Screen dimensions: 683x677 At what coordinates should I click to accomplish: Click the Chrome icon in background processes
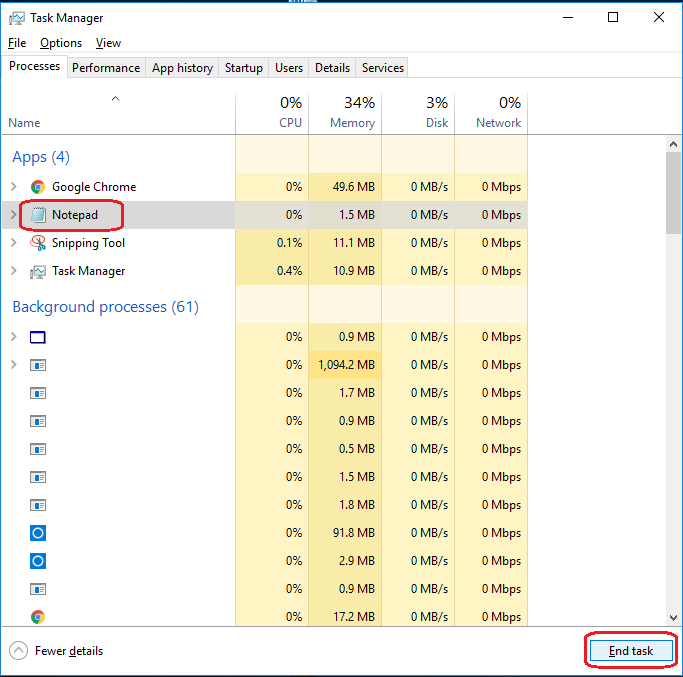38,617
